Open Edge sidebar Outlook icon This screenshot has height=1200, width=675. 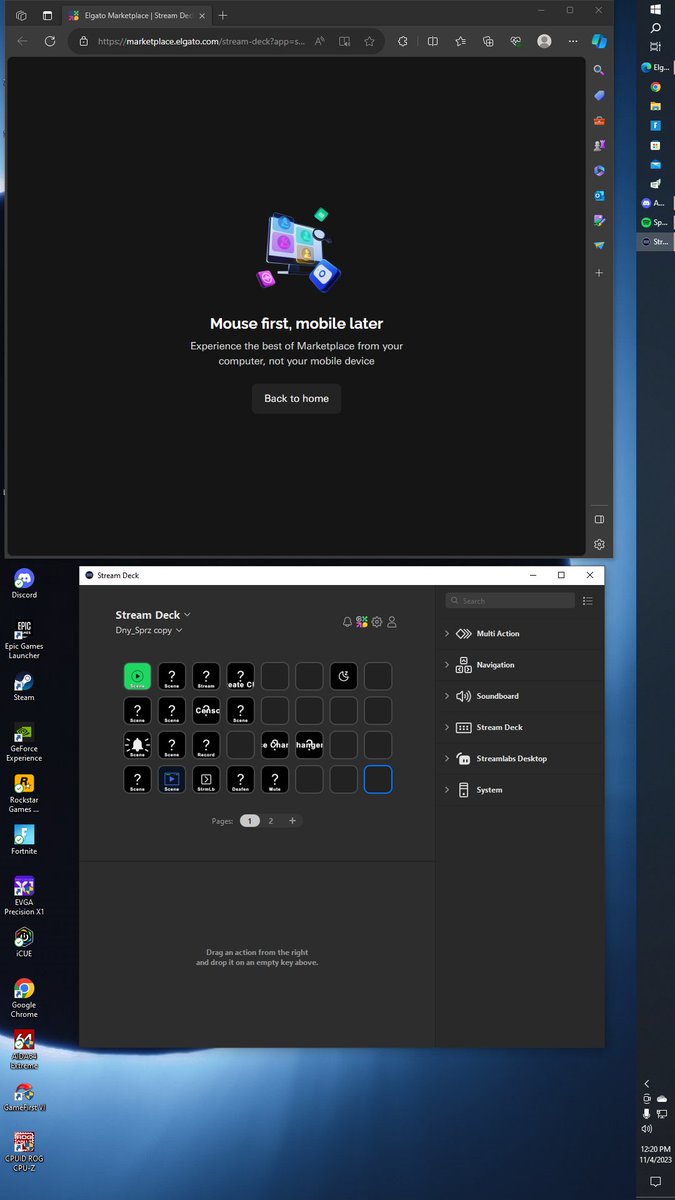point(599,195)
